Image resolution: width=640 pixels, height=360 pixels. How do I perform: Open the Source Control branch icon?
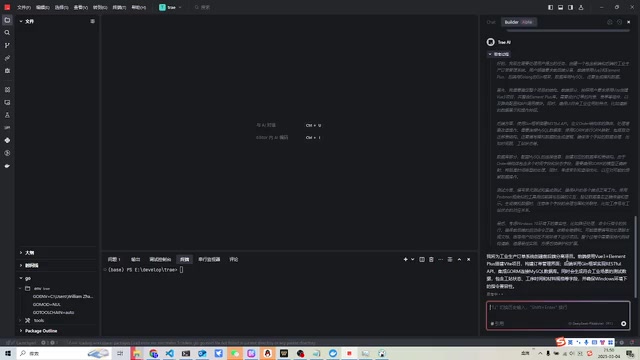[7, 45]
